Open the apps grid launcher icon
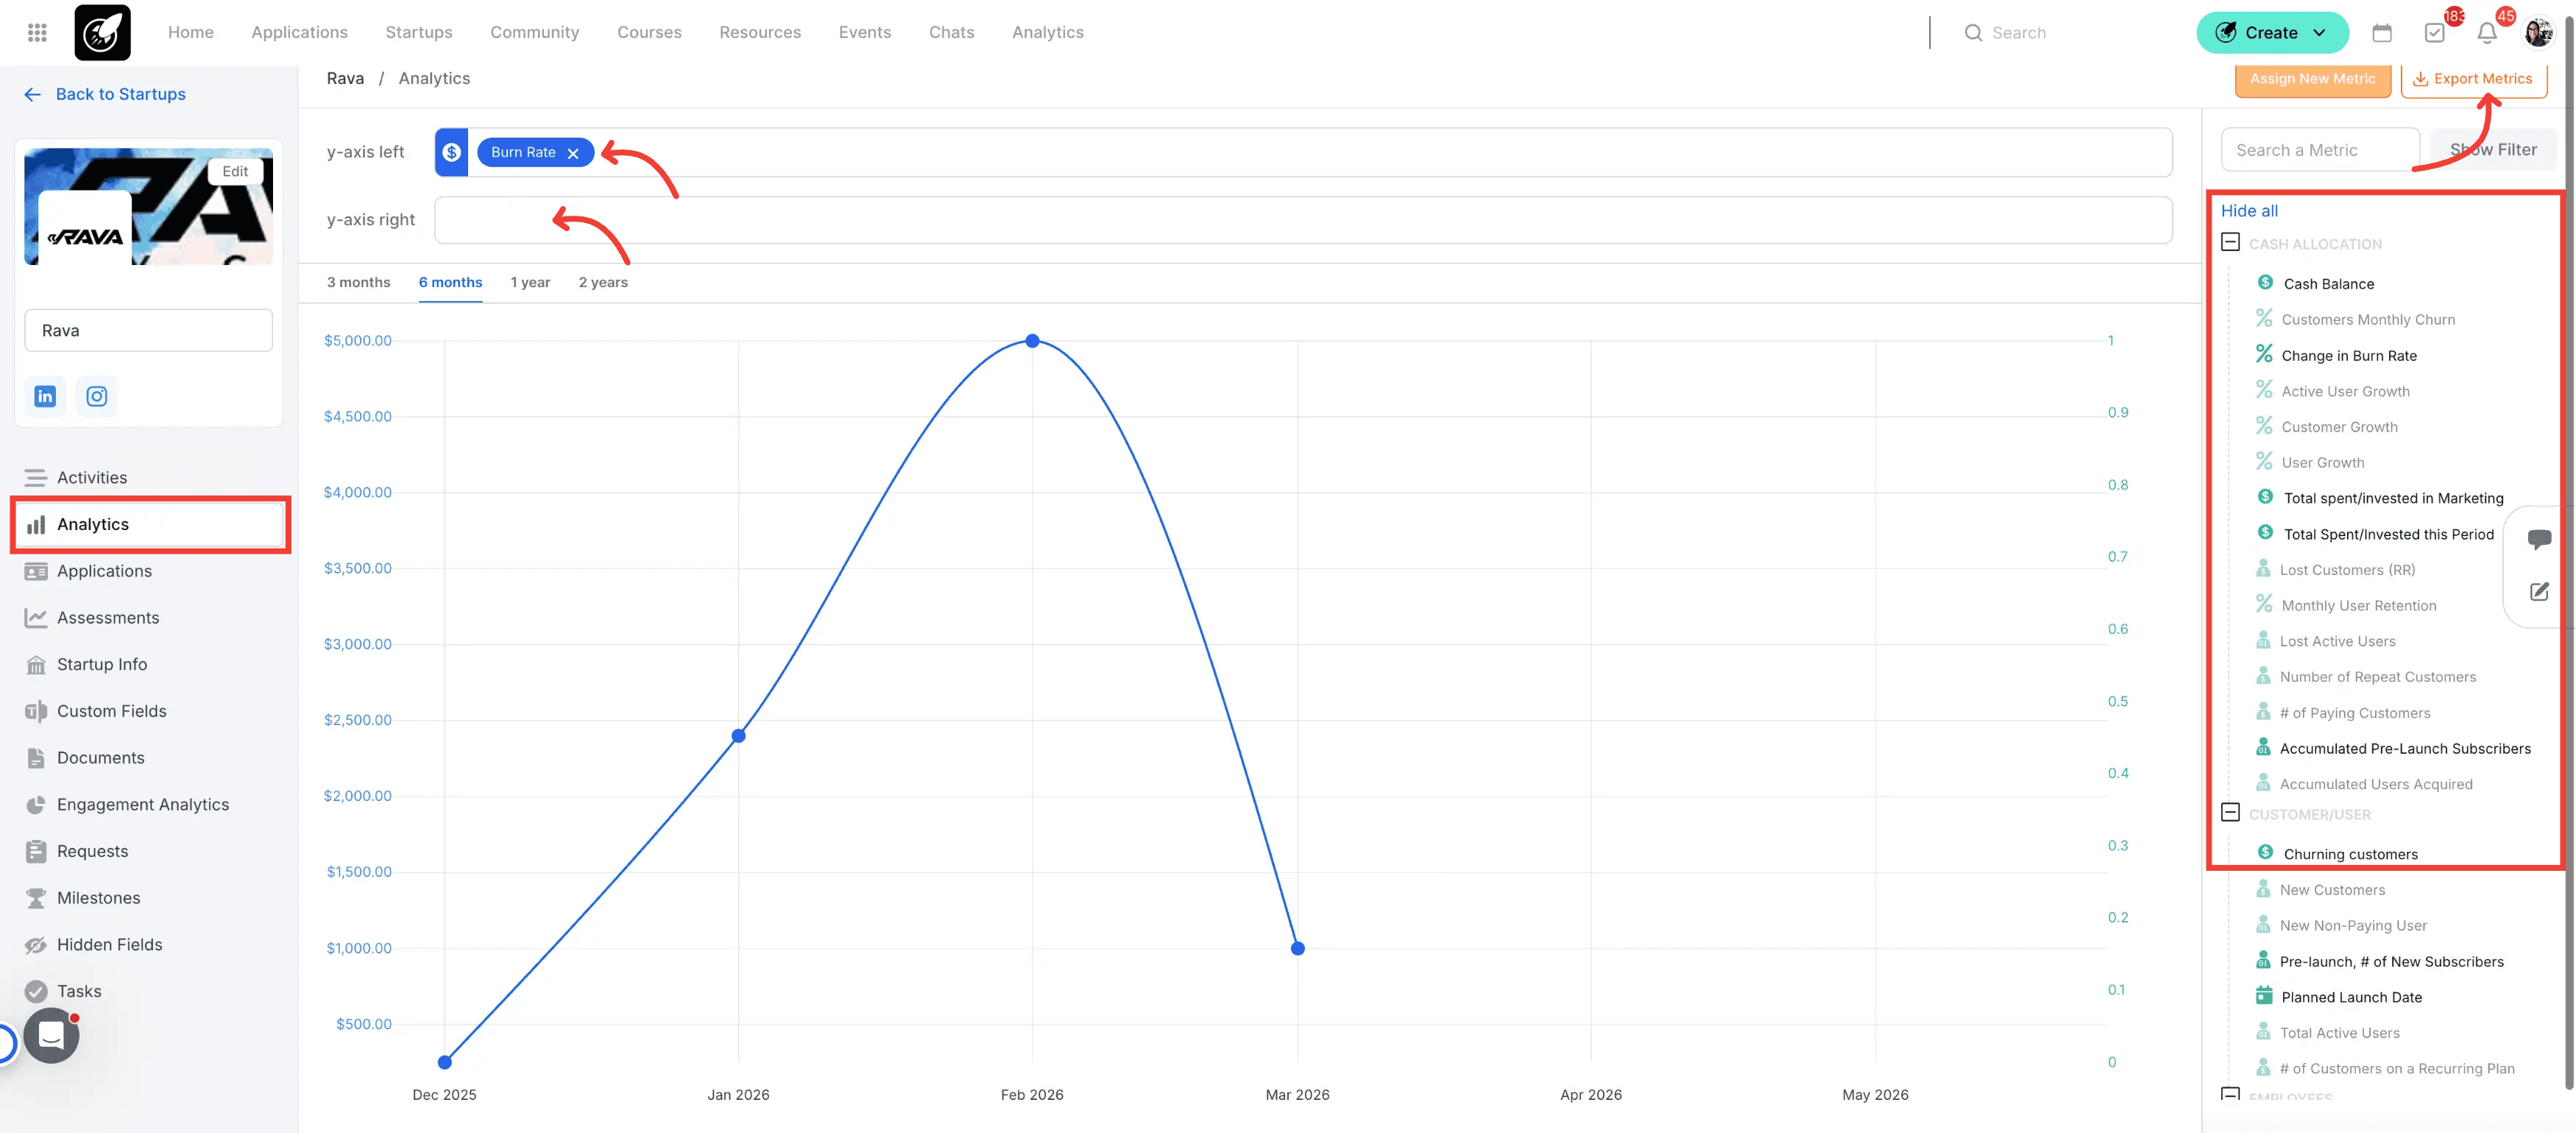Image resolution: width=2576 pixels, height=1133 pixels. pos(37,32)
